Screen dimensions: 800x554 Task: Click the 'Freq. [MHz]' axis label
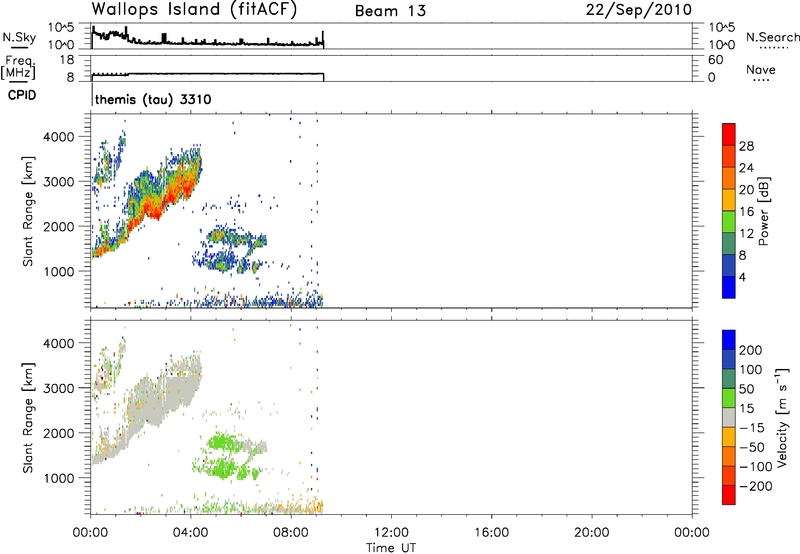[x=18, y=68]
